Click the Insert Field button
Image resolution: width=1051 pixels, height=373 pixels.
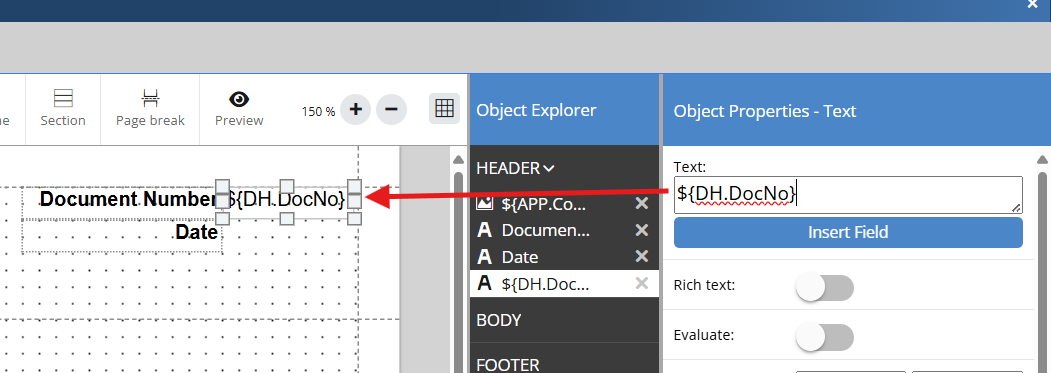coord(848,232)
